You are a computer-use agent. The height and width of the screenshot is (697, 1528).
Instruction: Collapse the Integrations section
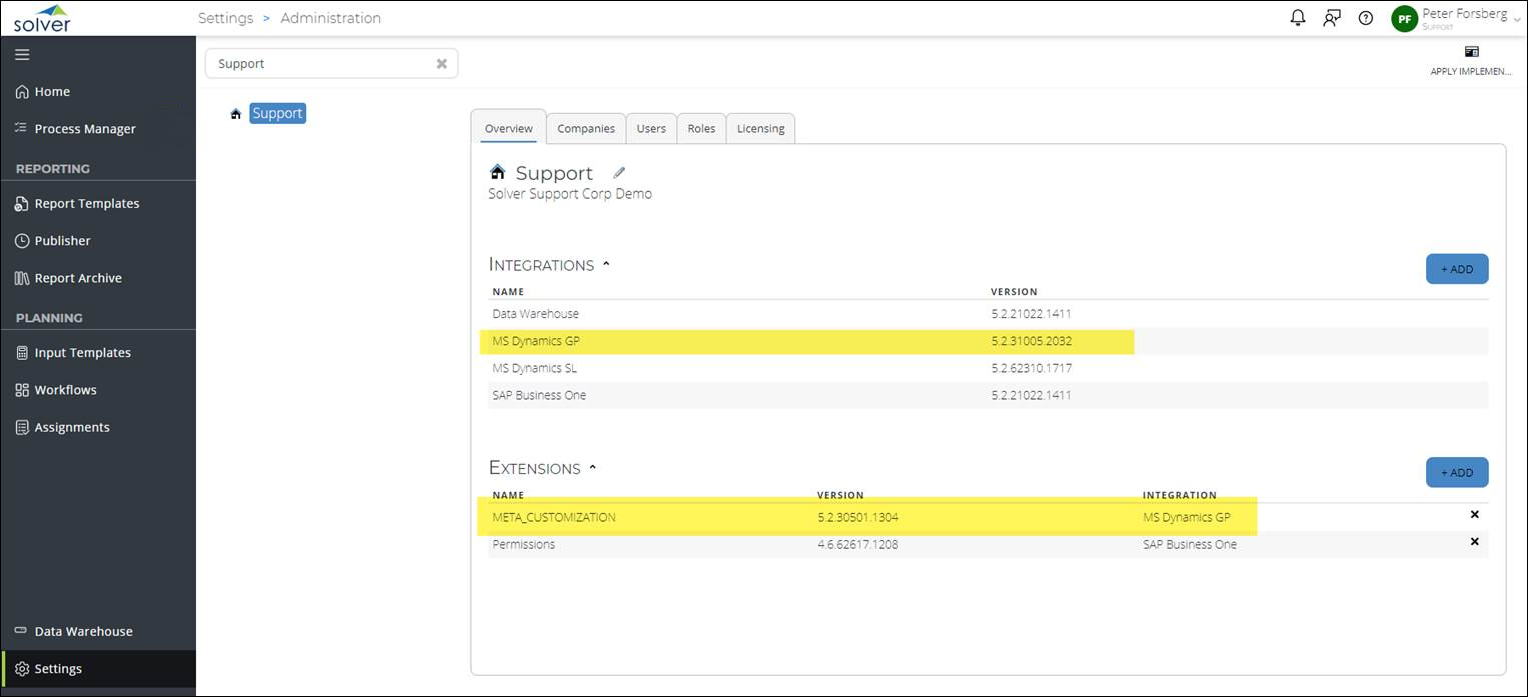(607, 262)
